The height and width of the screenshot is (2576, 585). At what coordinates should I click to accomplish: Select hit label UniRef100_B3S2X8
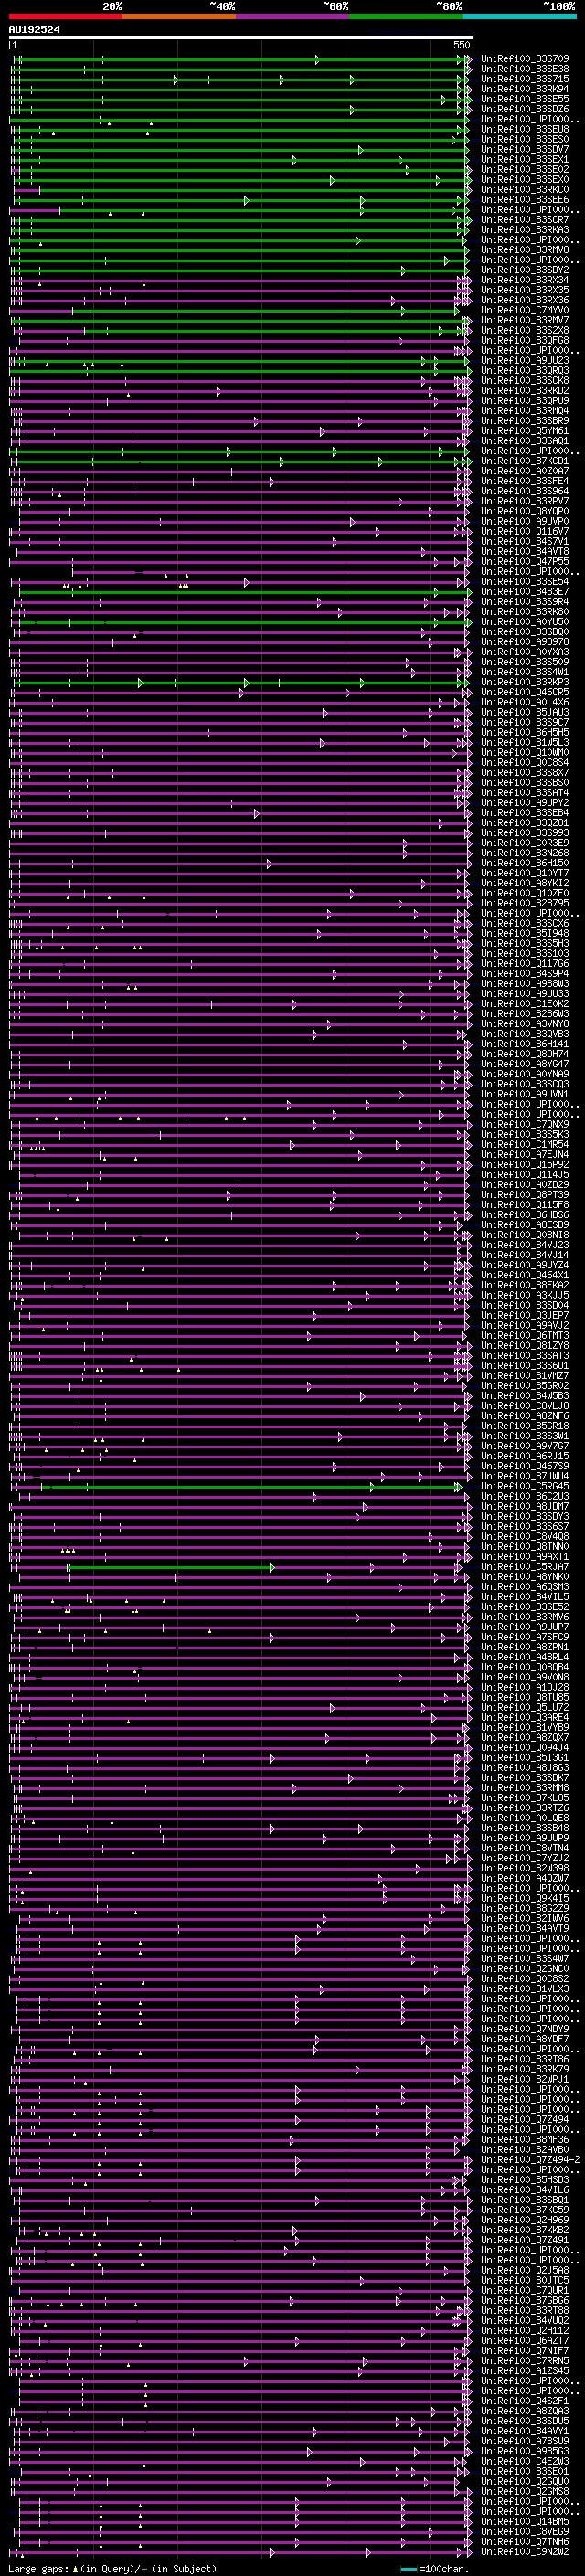(525, 330)
